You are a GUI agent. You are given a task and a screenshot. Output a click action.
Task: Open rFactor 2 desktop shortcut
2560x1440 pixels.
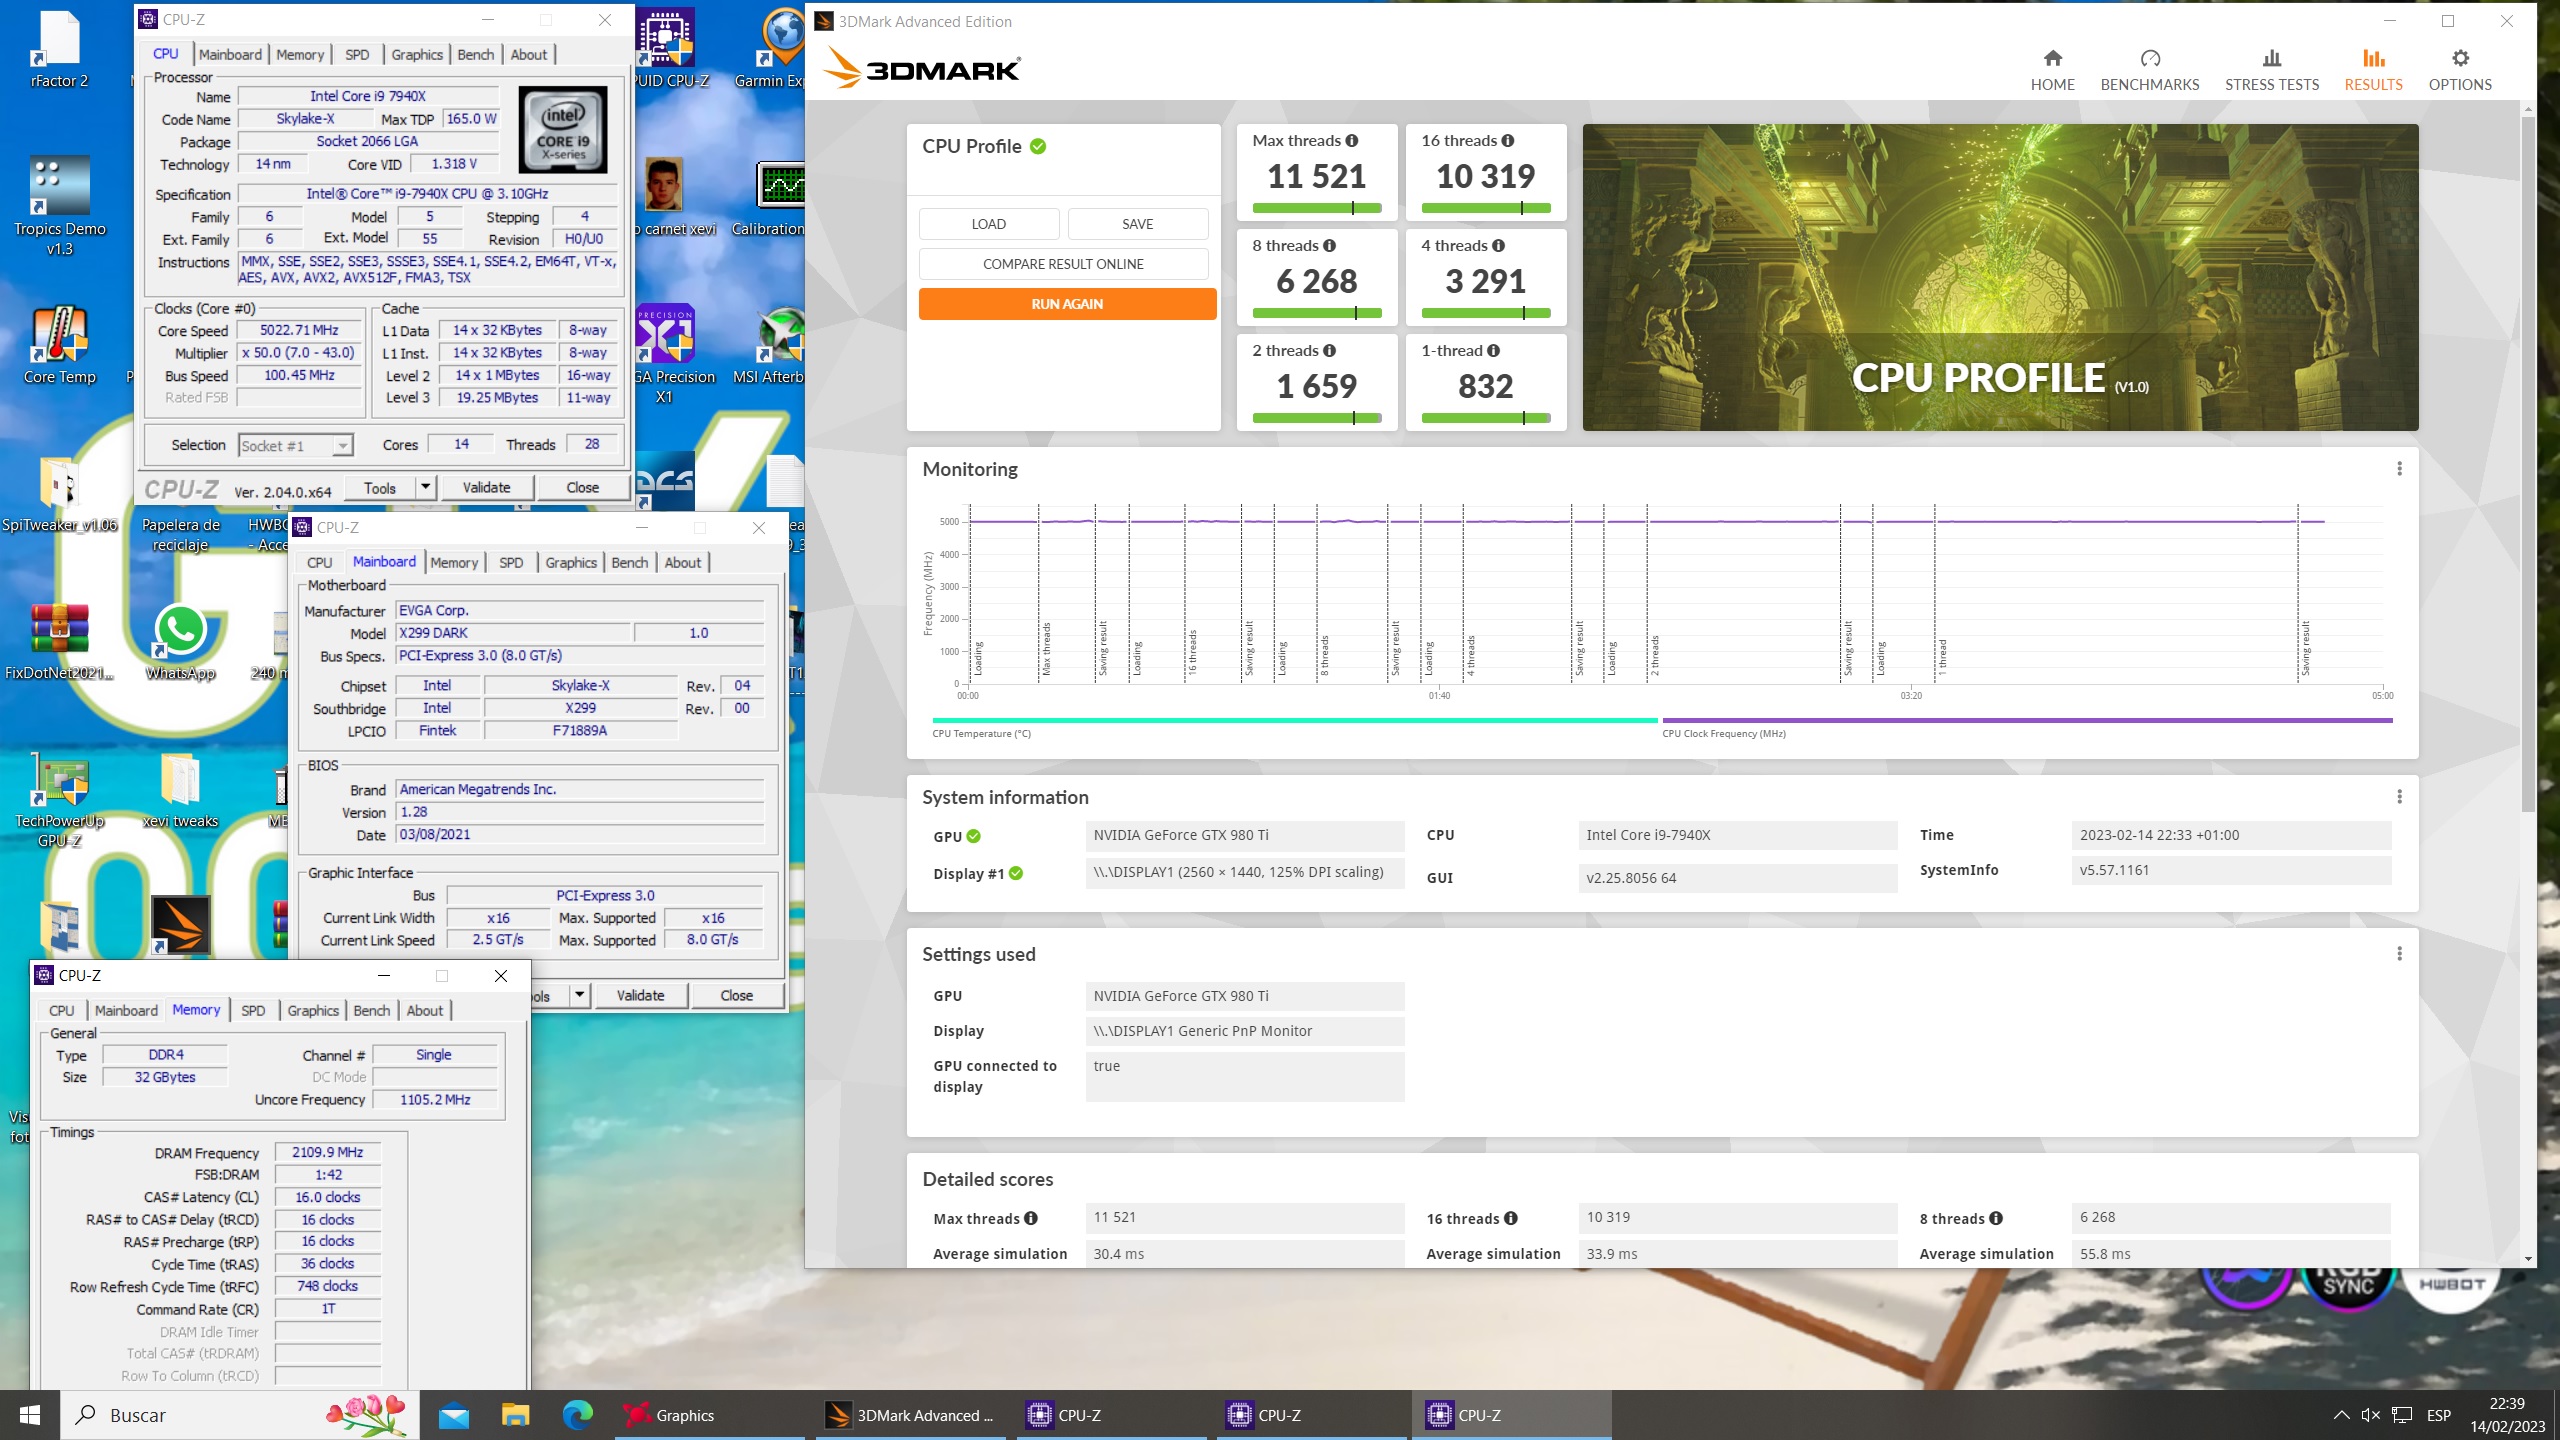60,50
